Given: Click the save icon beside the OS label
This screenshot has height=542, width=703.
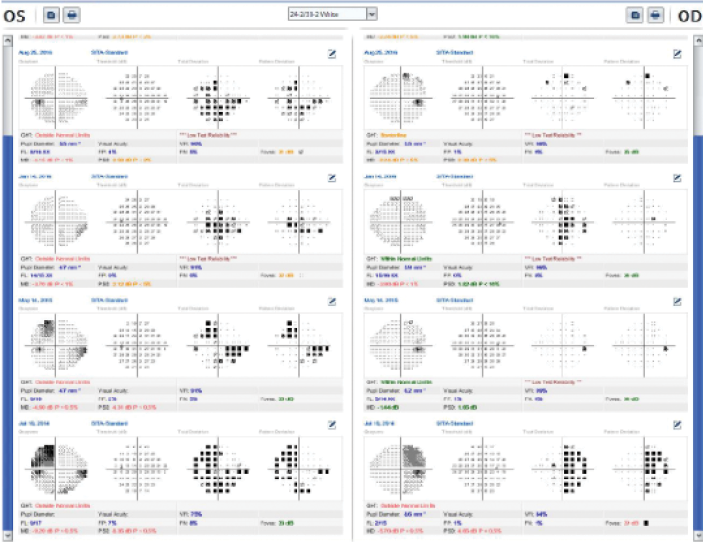Looking at the screenshot, I should point(51,15).
